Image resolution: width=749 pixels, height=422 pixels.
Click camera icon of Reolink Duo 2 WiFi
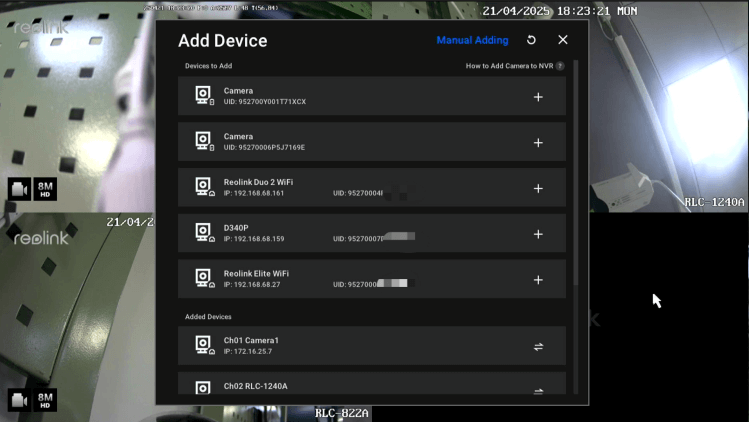pos(204,187)
